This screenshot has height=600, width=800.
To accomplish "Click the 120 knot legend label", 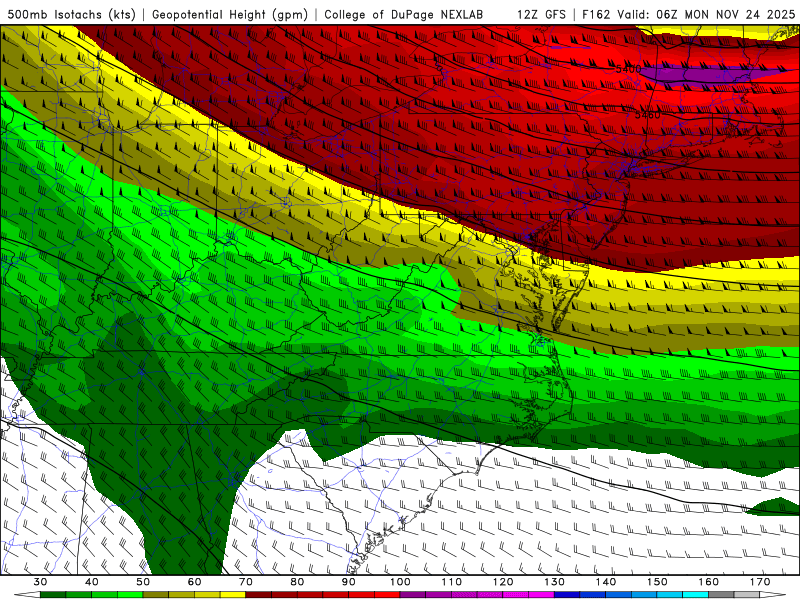I will 503,582.
